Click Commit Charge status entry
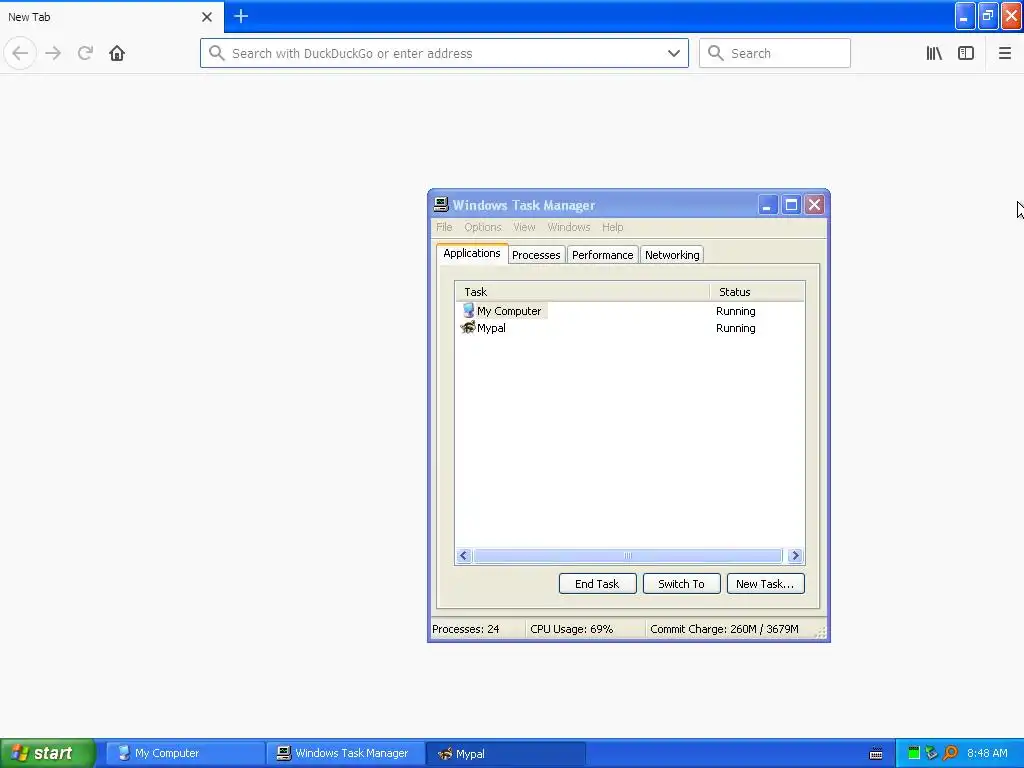The height and width of the screenshot is (768, 1024). tap(724, 629)
